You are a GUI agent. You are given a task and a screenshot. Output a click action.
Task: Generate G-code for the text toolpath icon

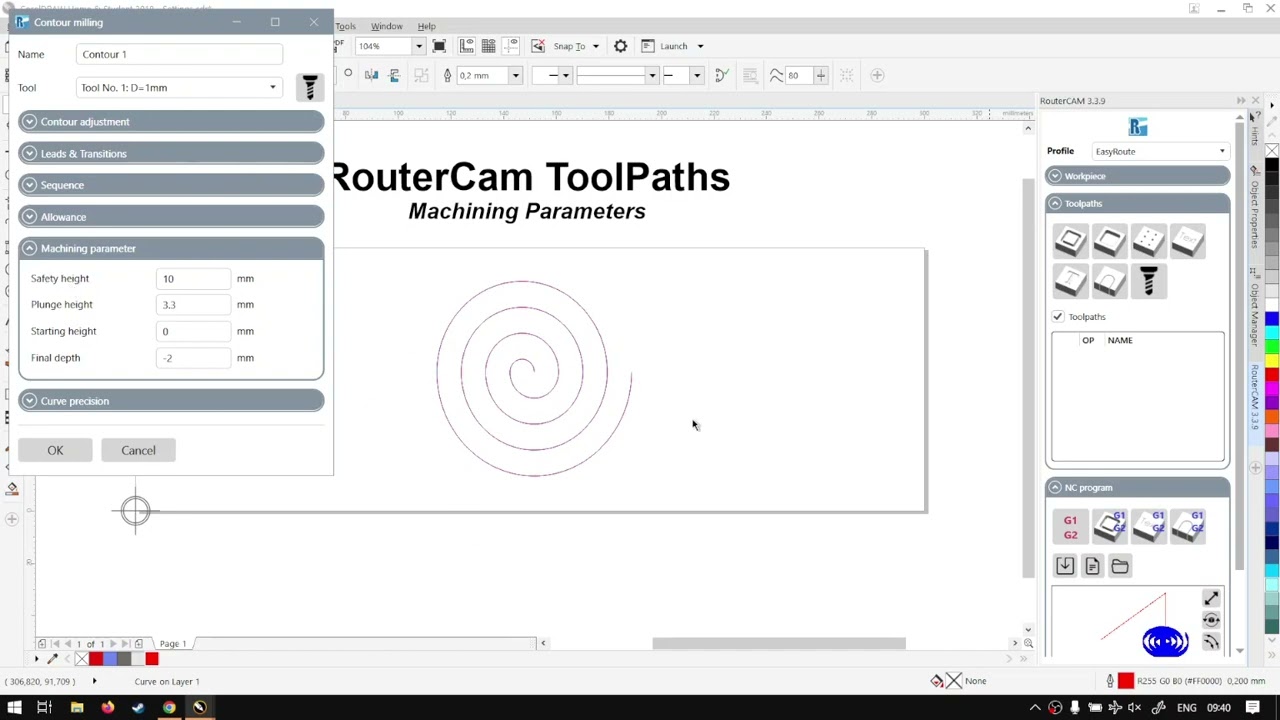tap(1148, 525)
